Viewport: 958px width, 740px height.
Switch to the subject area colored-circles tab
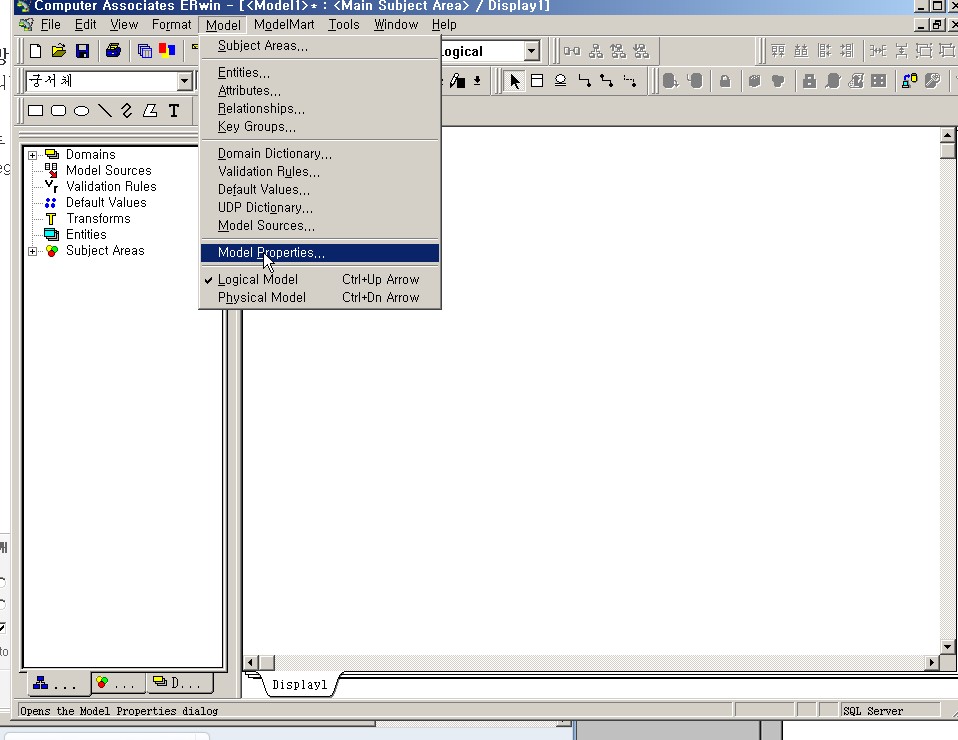[x=118, y=683]
